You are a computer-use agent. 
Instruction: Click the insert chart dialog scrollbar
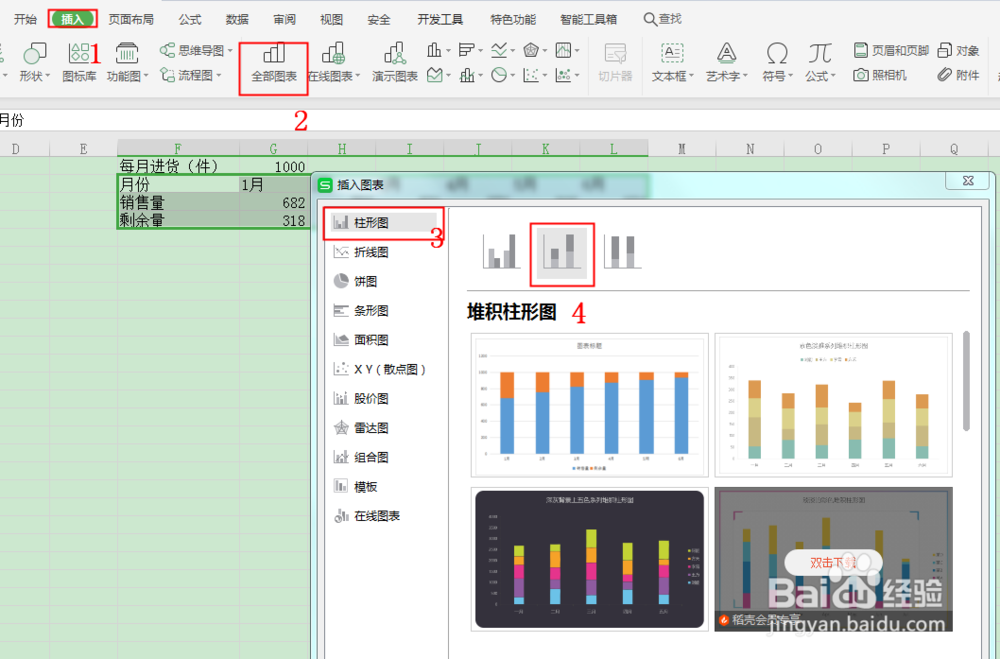pyautogui.click(x=966, y=381)
